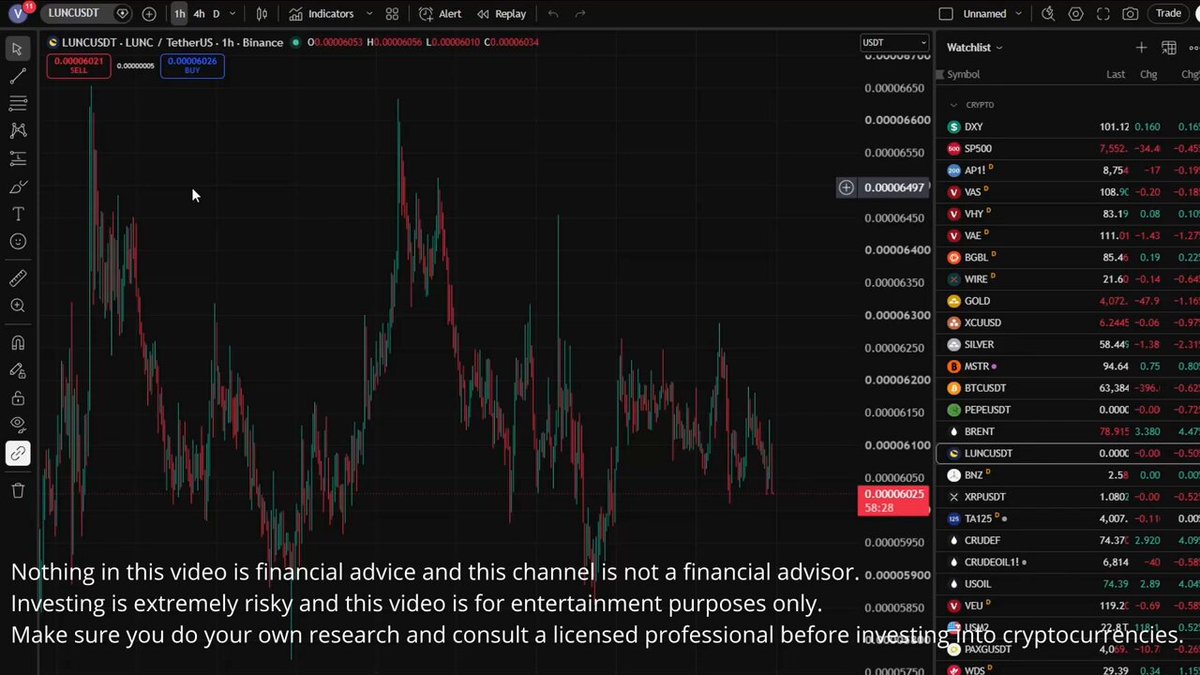Screen dimensions: 1200x675
Task: Expand the Indicators favorites dropdown arrow
Action: click(369, 14)
